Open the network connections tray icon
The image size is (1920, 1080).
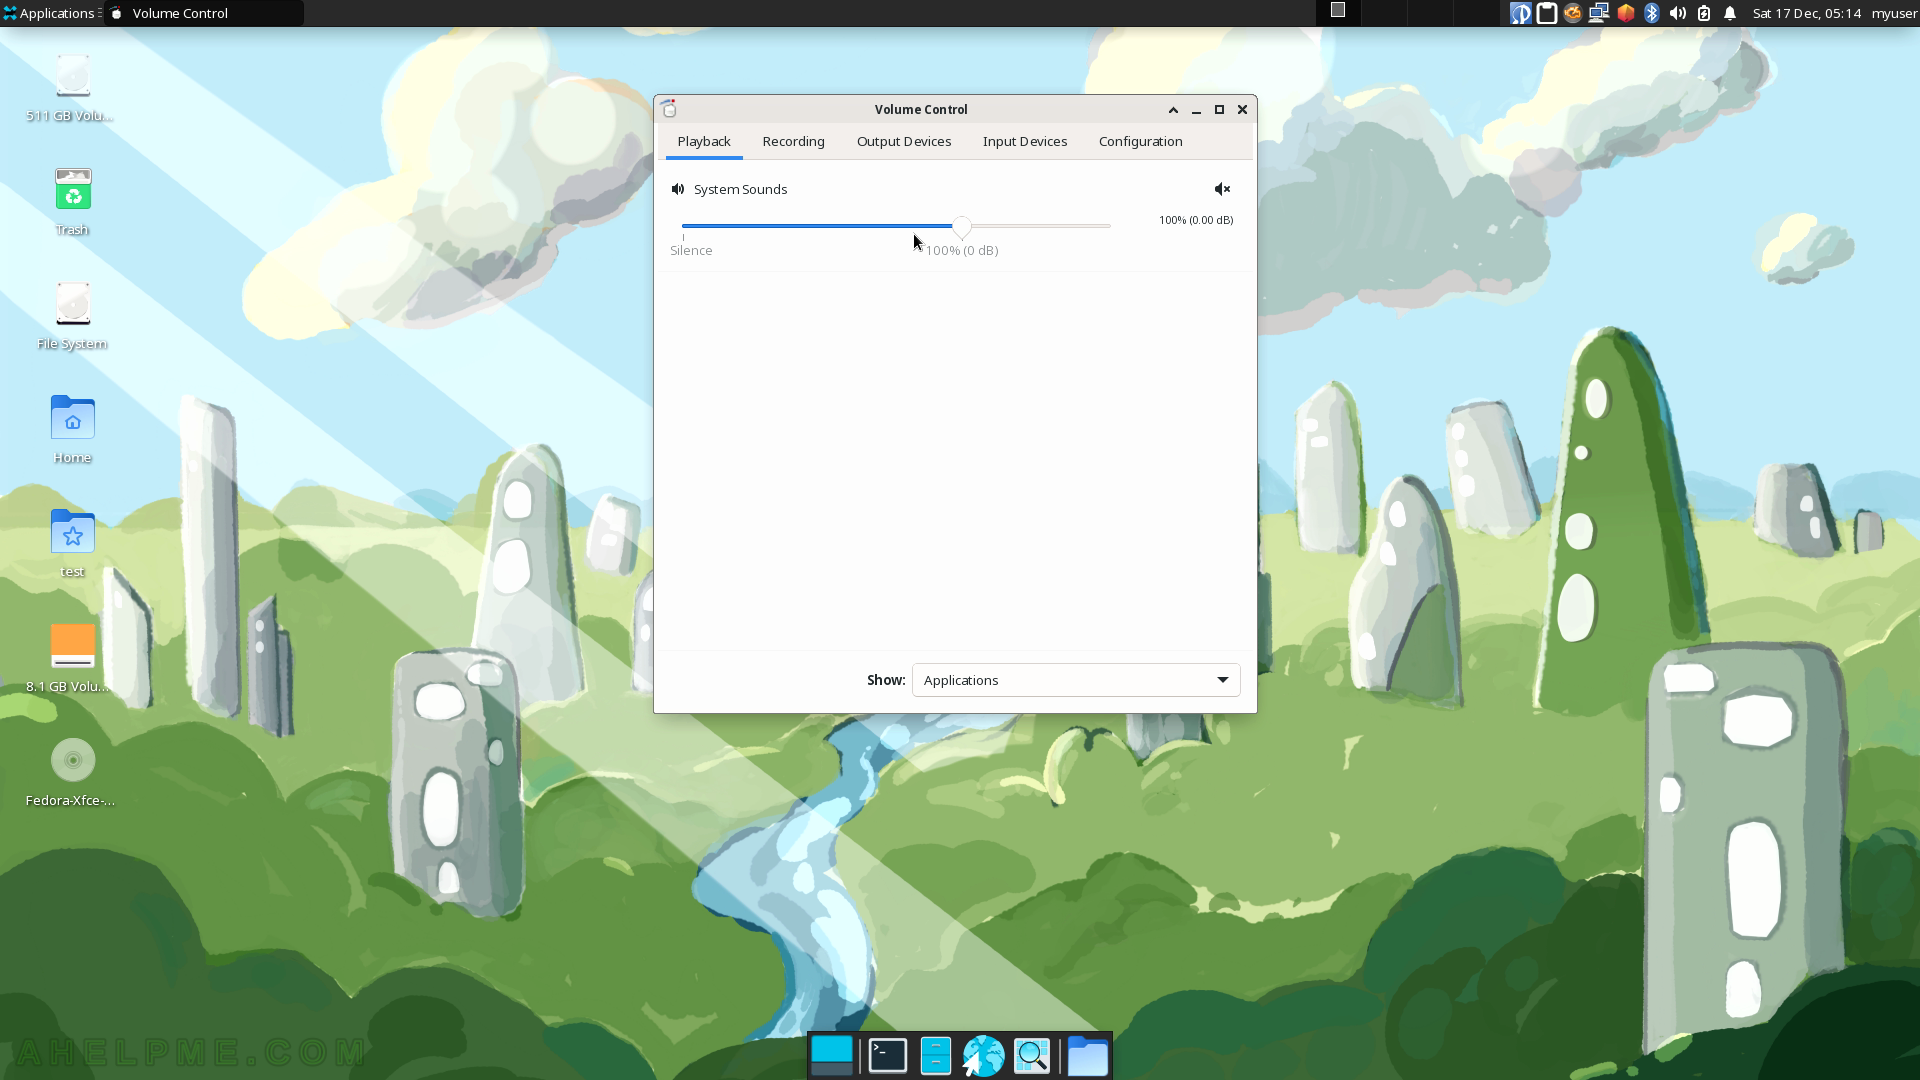pos(1599,13)
